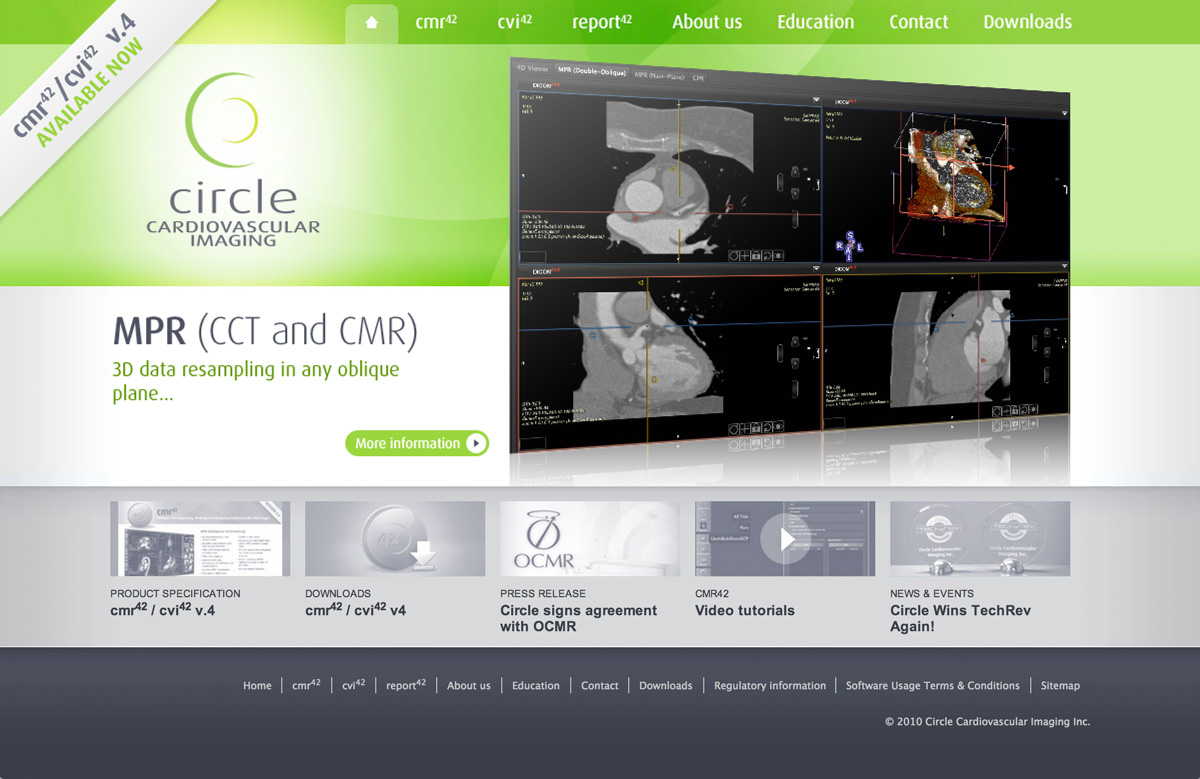1200x779 pixels.
Task: Click 'cmr42 / cvi42 v.4' under Product Specification
Action: [x=163, y=609]
